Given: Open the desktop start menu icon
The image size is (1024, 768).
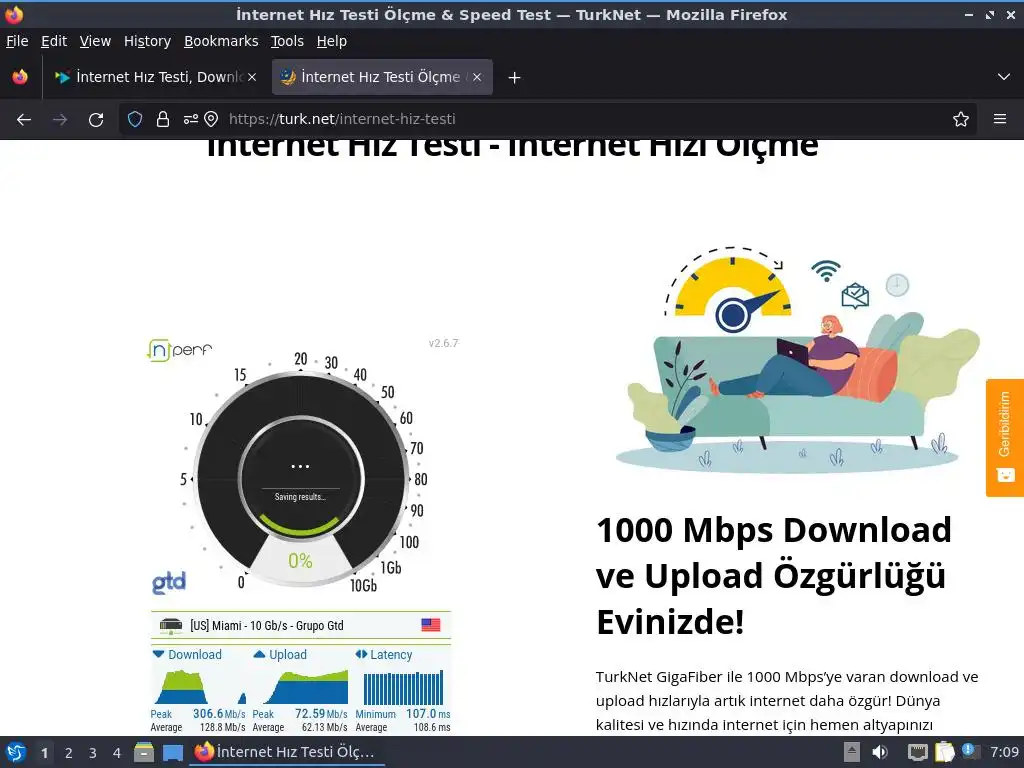Looking at the screenshot, I should 16,752.
